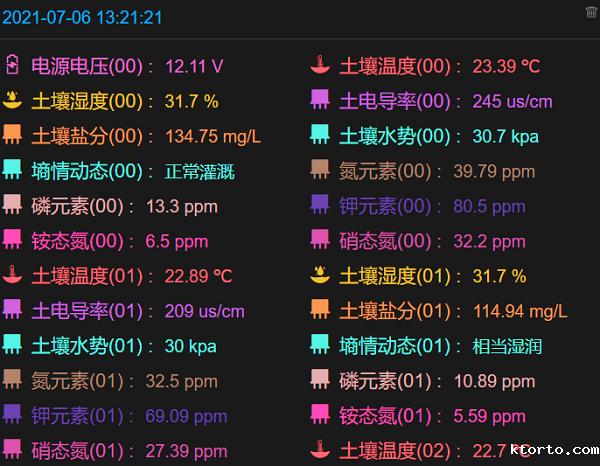Click the thermometer icon beside 土壤温度(01)
Viewport: 600px width, 466px height.
coord(12,275)
